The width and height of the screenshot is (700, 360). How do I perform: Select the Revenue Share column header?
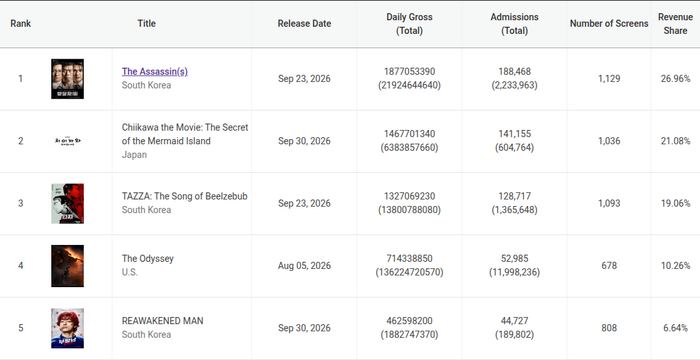[x=675, y=24]
